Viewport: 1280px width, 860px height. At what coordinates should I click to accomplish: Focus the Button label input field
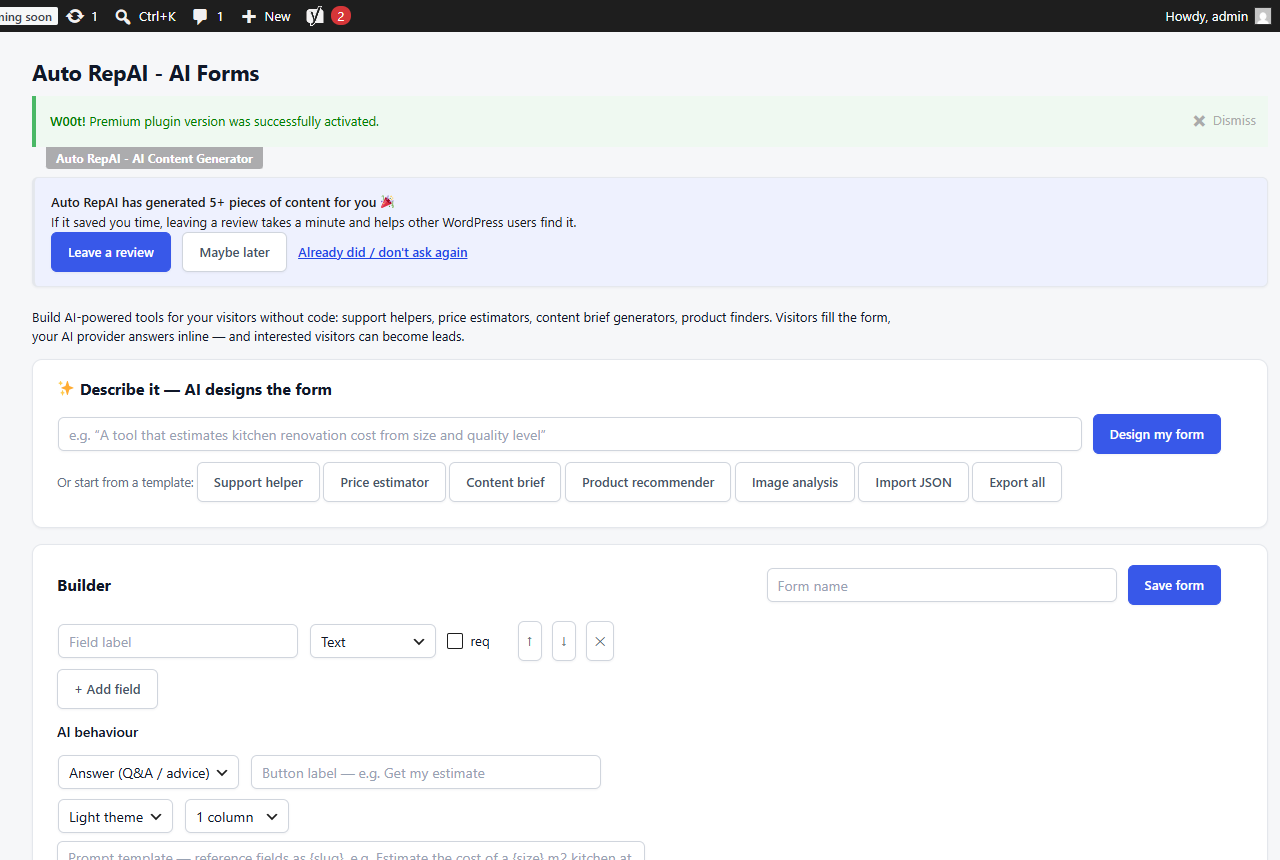click(x=426, y=772)
